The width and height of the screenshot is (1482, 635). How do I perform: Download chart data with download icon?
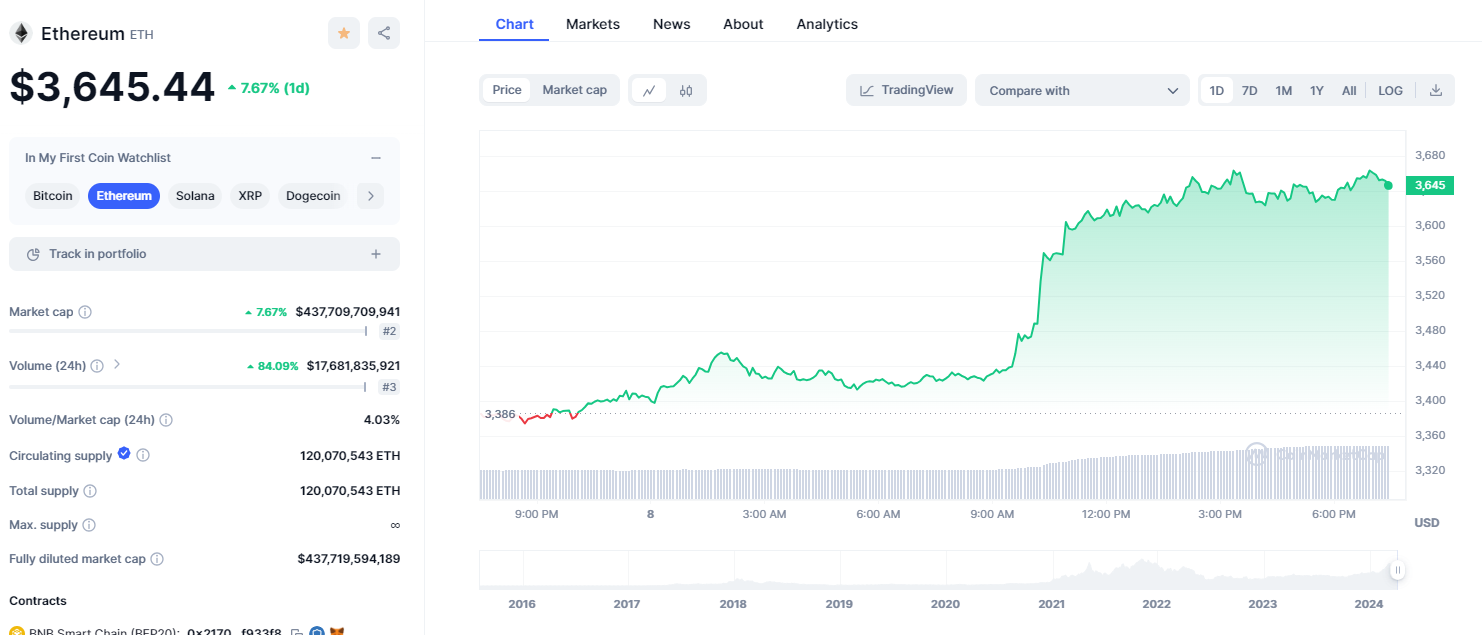coord(1436,90)
